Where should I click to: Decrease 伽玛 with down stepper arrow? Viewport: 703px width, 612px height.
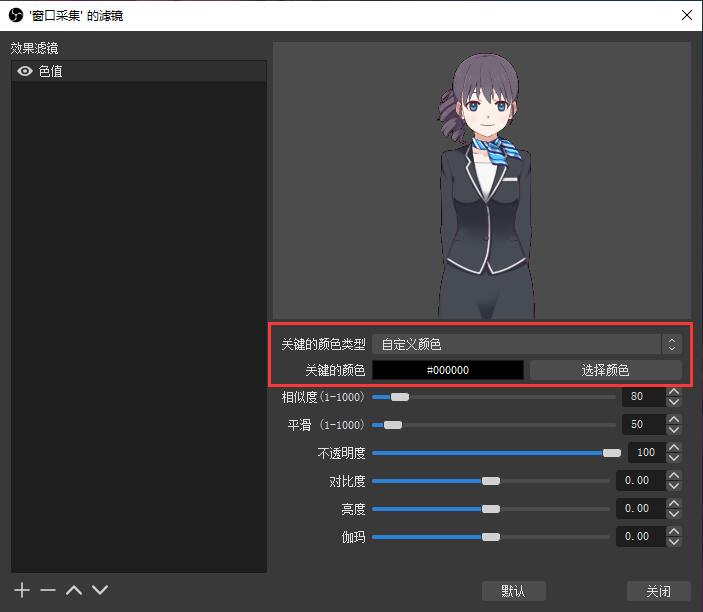673,542
